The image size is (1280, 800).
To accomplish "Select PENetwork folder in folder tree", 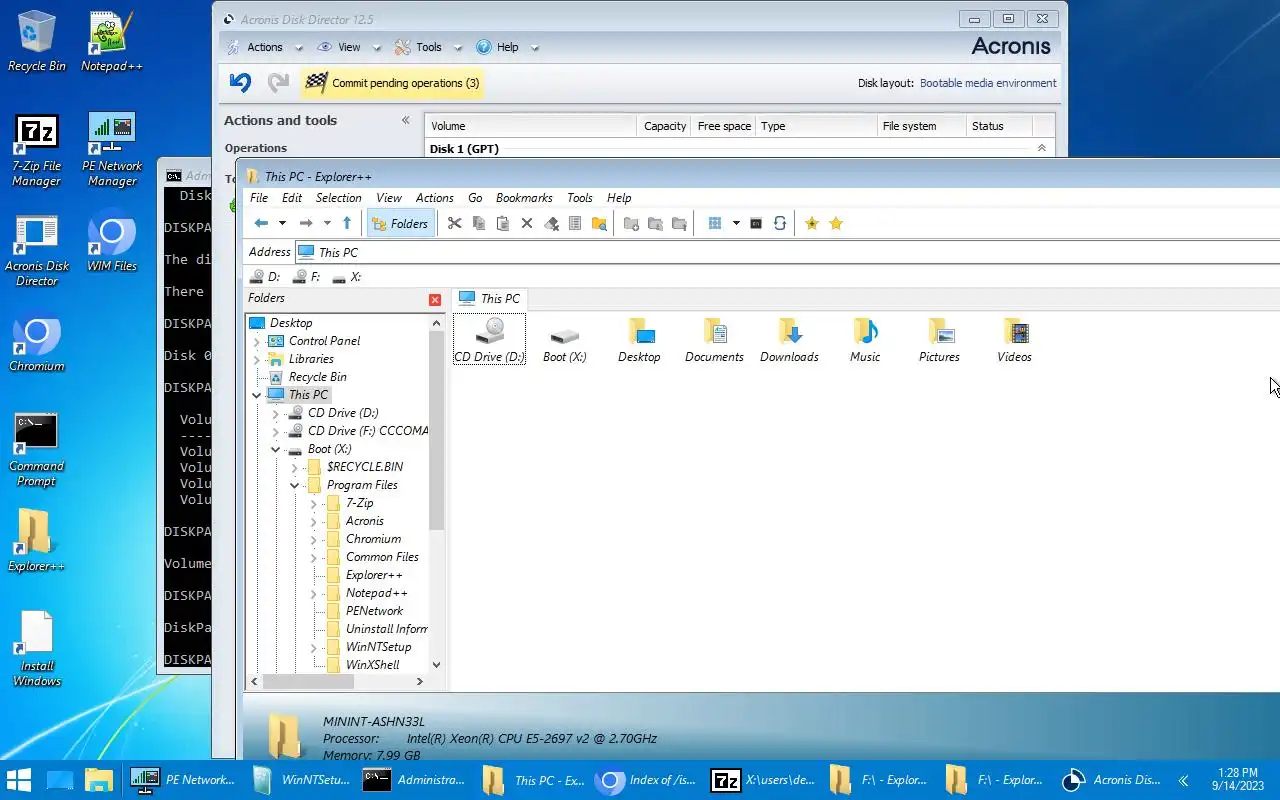I will point(374,611).
